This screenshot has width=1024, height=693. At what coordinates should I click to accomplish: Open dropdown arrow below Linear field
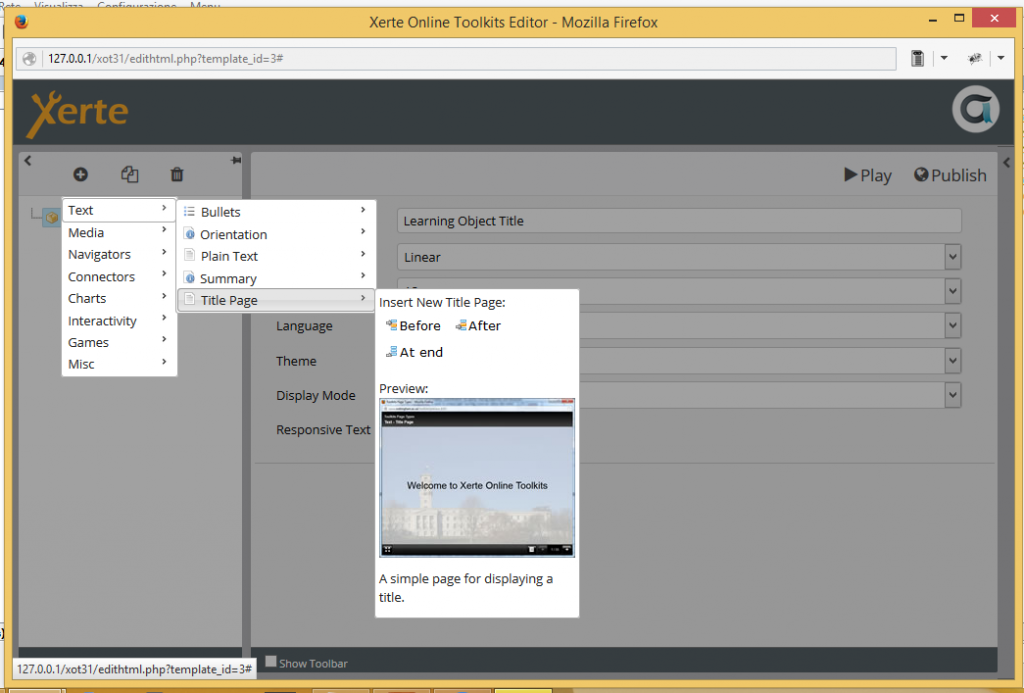(952, 291)
